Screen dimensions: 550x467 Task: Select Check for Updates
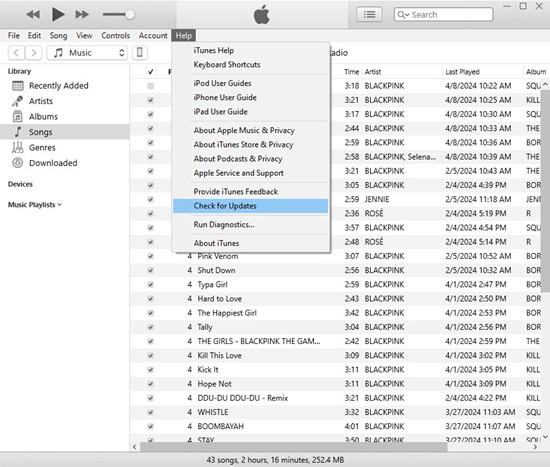[250, 206]
